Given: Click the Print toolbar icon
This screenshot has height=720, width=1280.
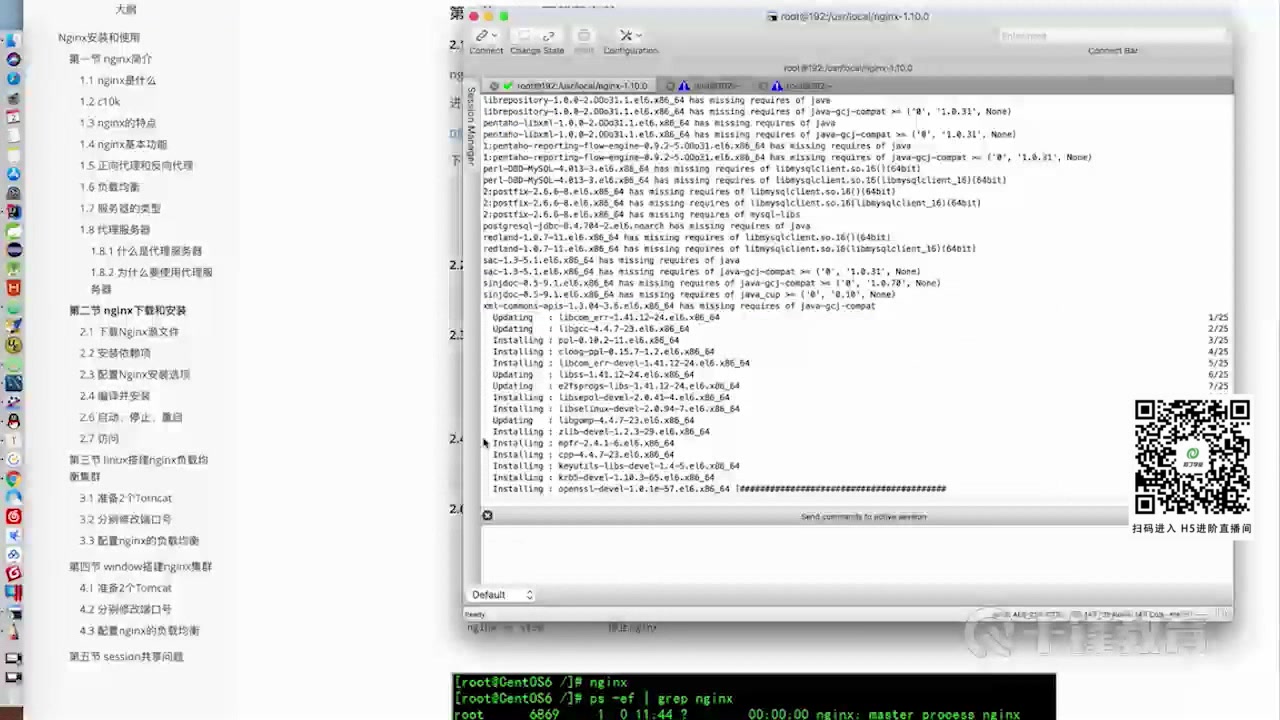Looking at the screenshot, I should 584,36.
